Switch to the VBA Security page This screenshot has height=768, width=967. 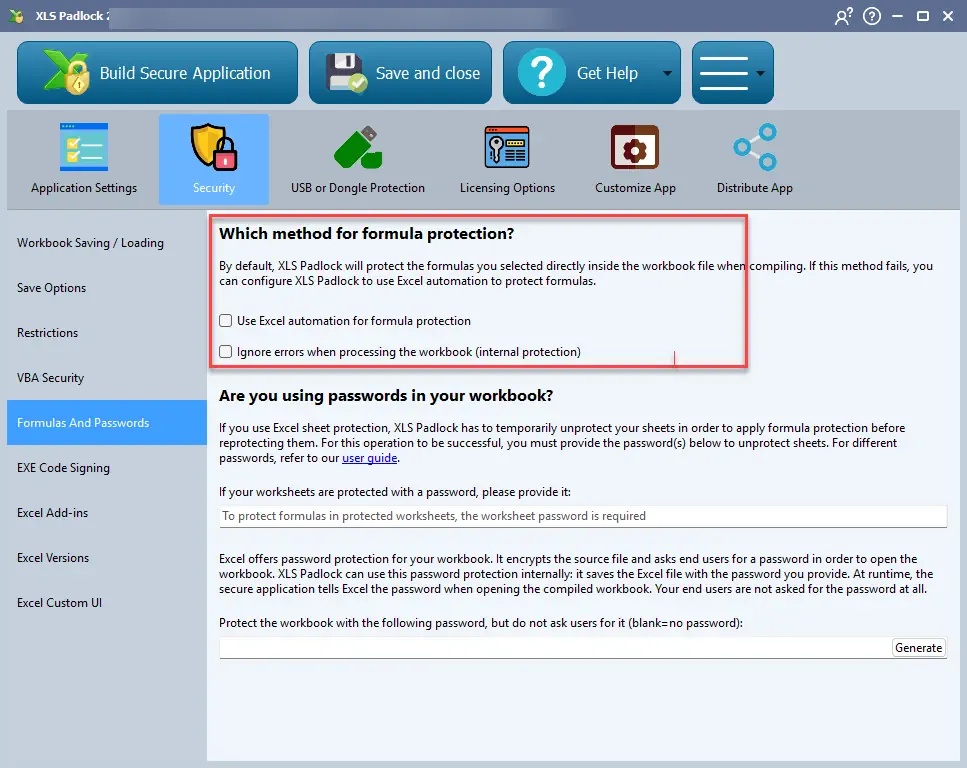pyautogui.click(x=50, y=378)
